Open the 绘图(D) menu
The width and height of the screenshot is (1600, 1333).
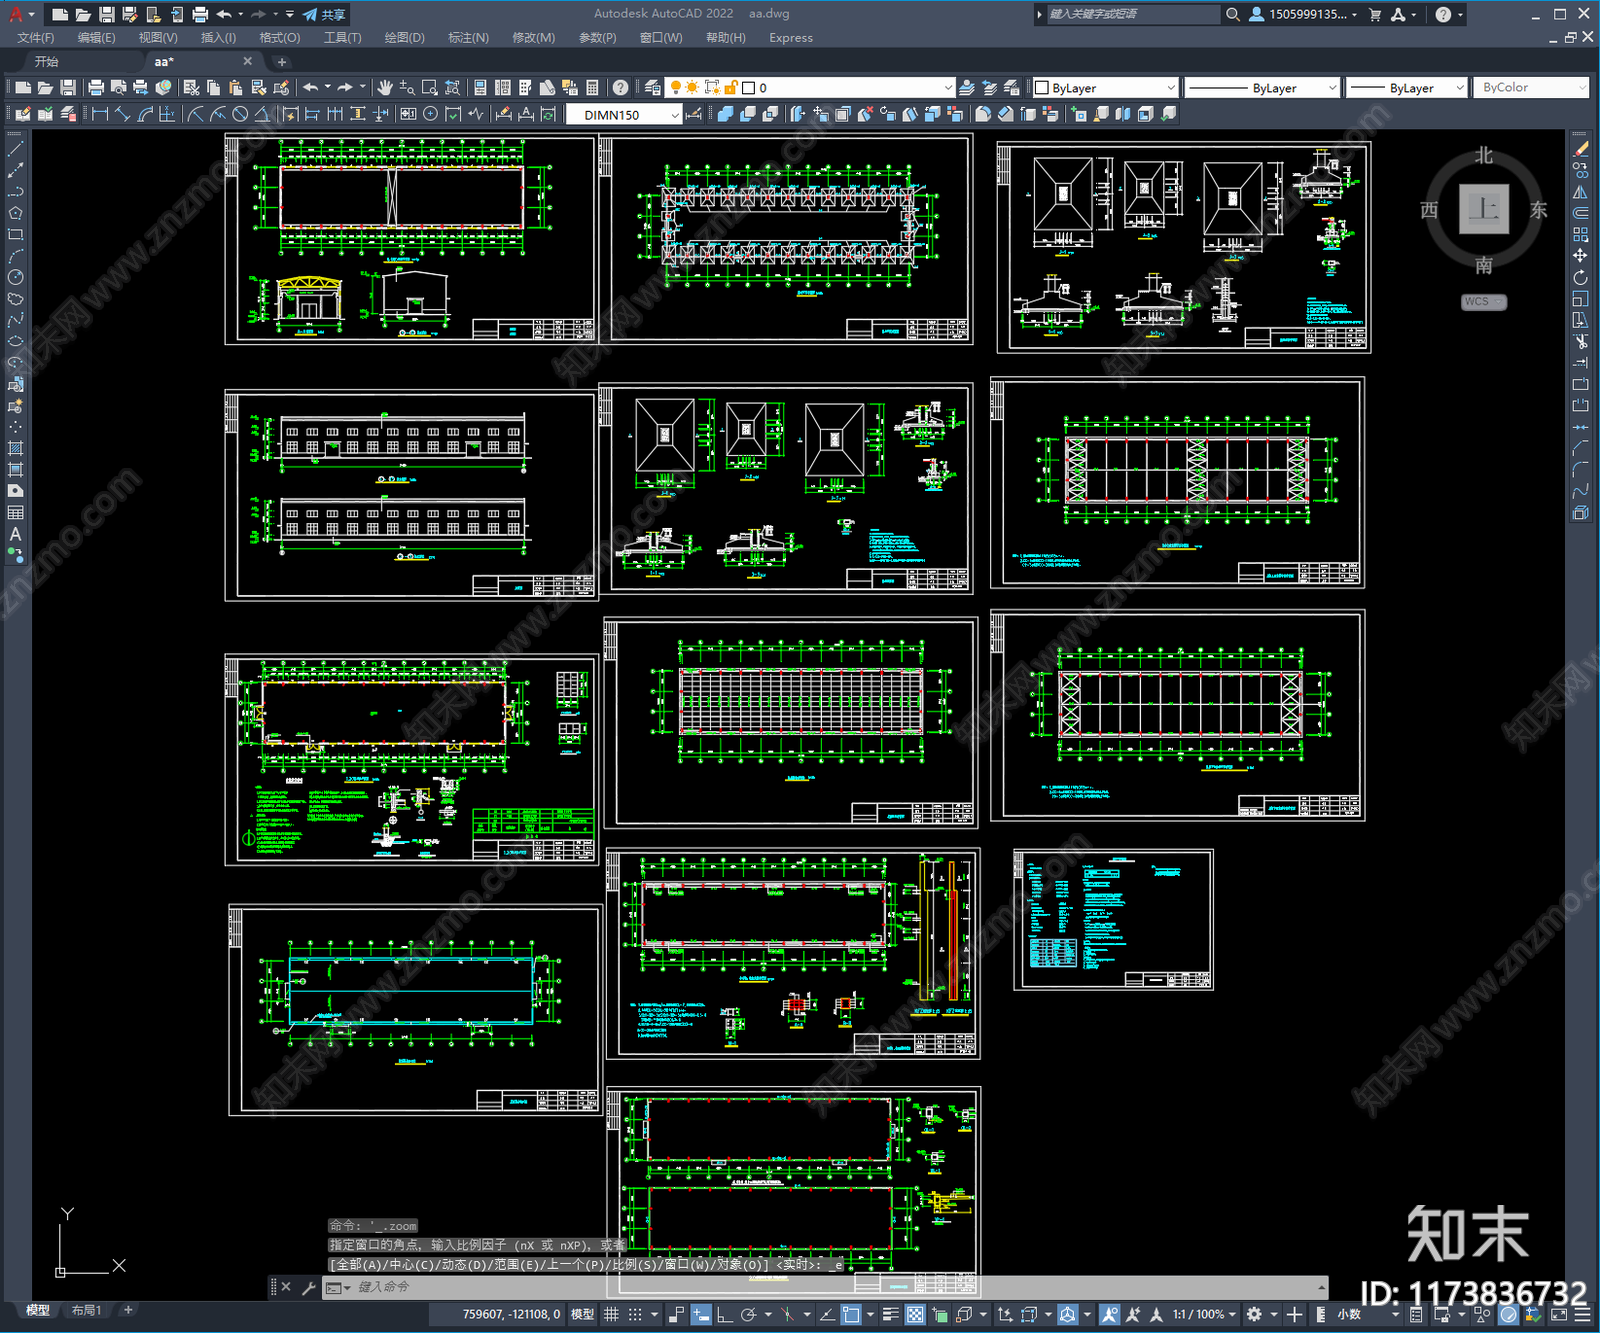[x=405, y=38]
